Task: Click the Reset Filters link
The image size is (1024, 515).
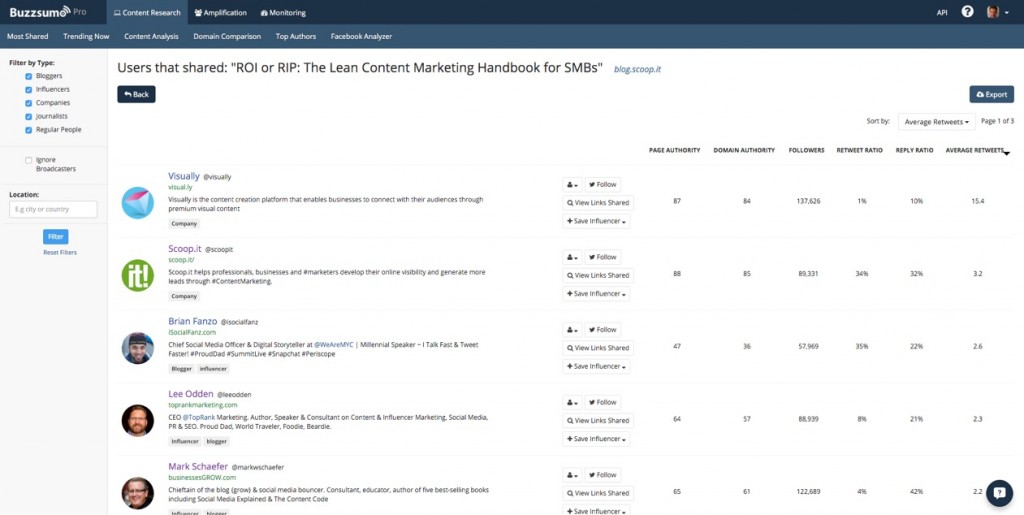Action: coord(60,253)
